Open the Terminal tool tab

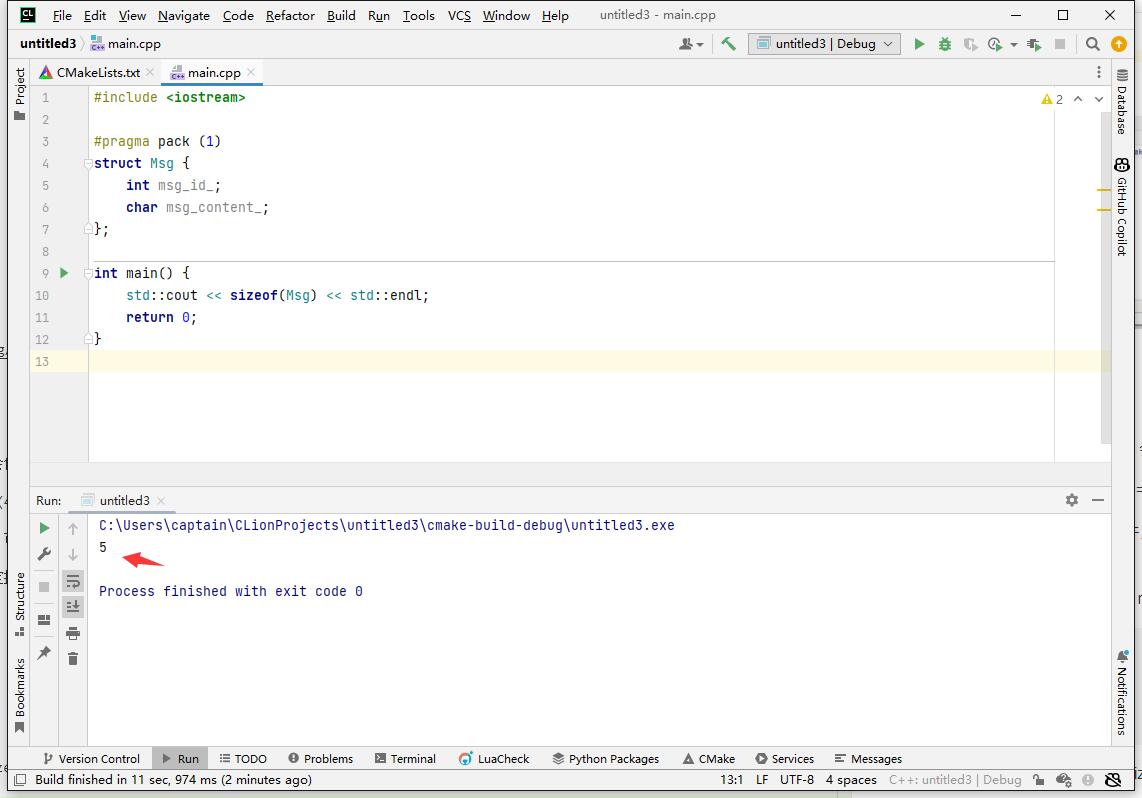pyautogui.click(x=405, y=759)
